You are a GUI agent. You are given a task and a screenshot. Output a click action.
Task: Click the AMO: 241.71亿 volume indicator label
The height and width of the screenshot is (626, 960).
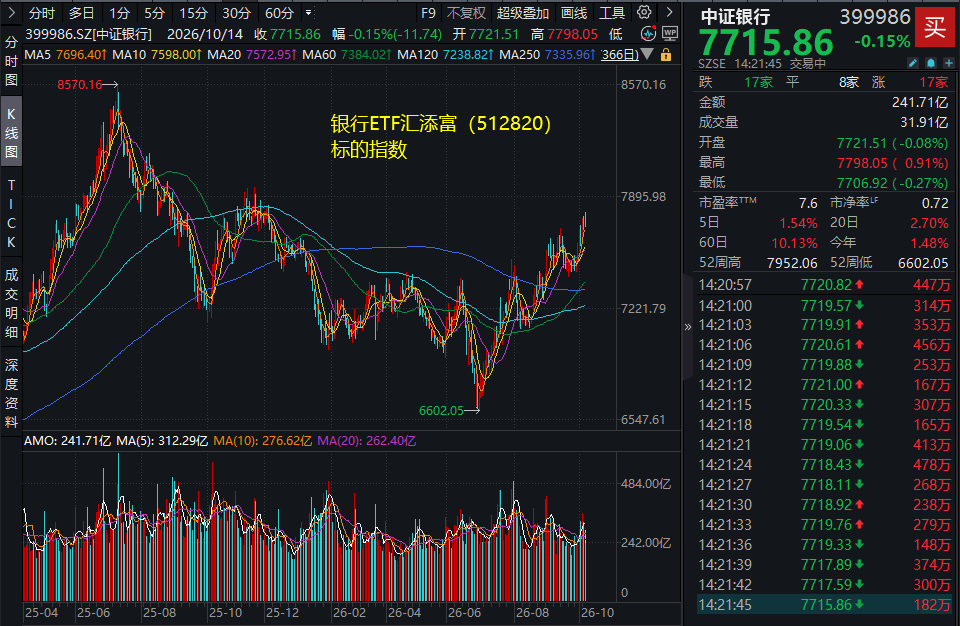point(67,441)
